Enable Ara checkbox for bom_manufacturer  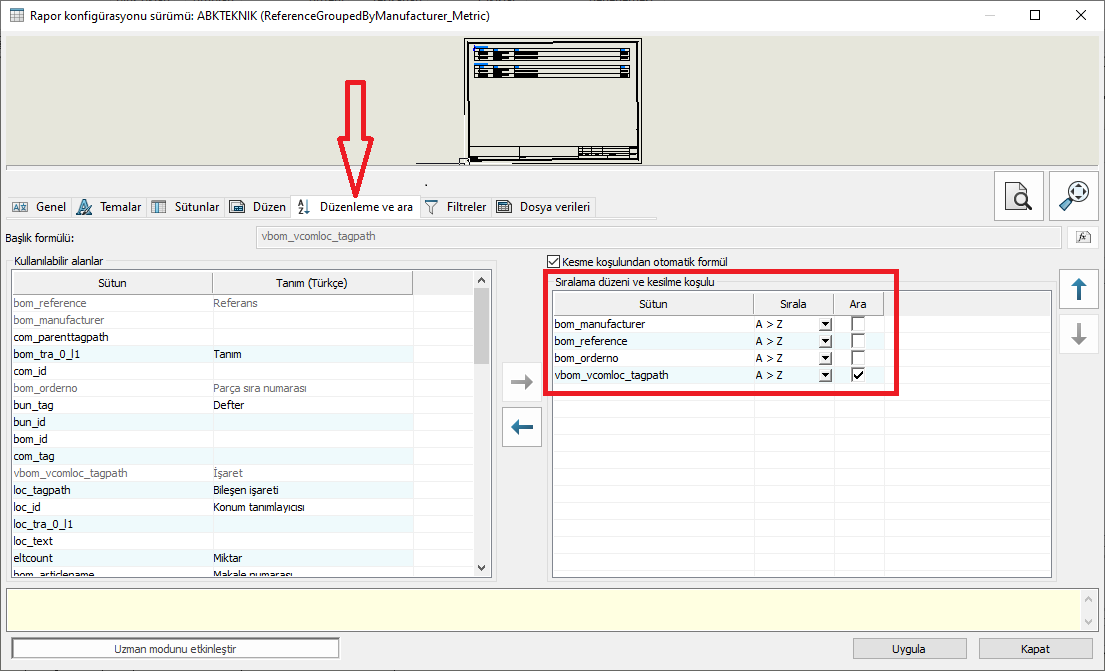pos(858,324)
